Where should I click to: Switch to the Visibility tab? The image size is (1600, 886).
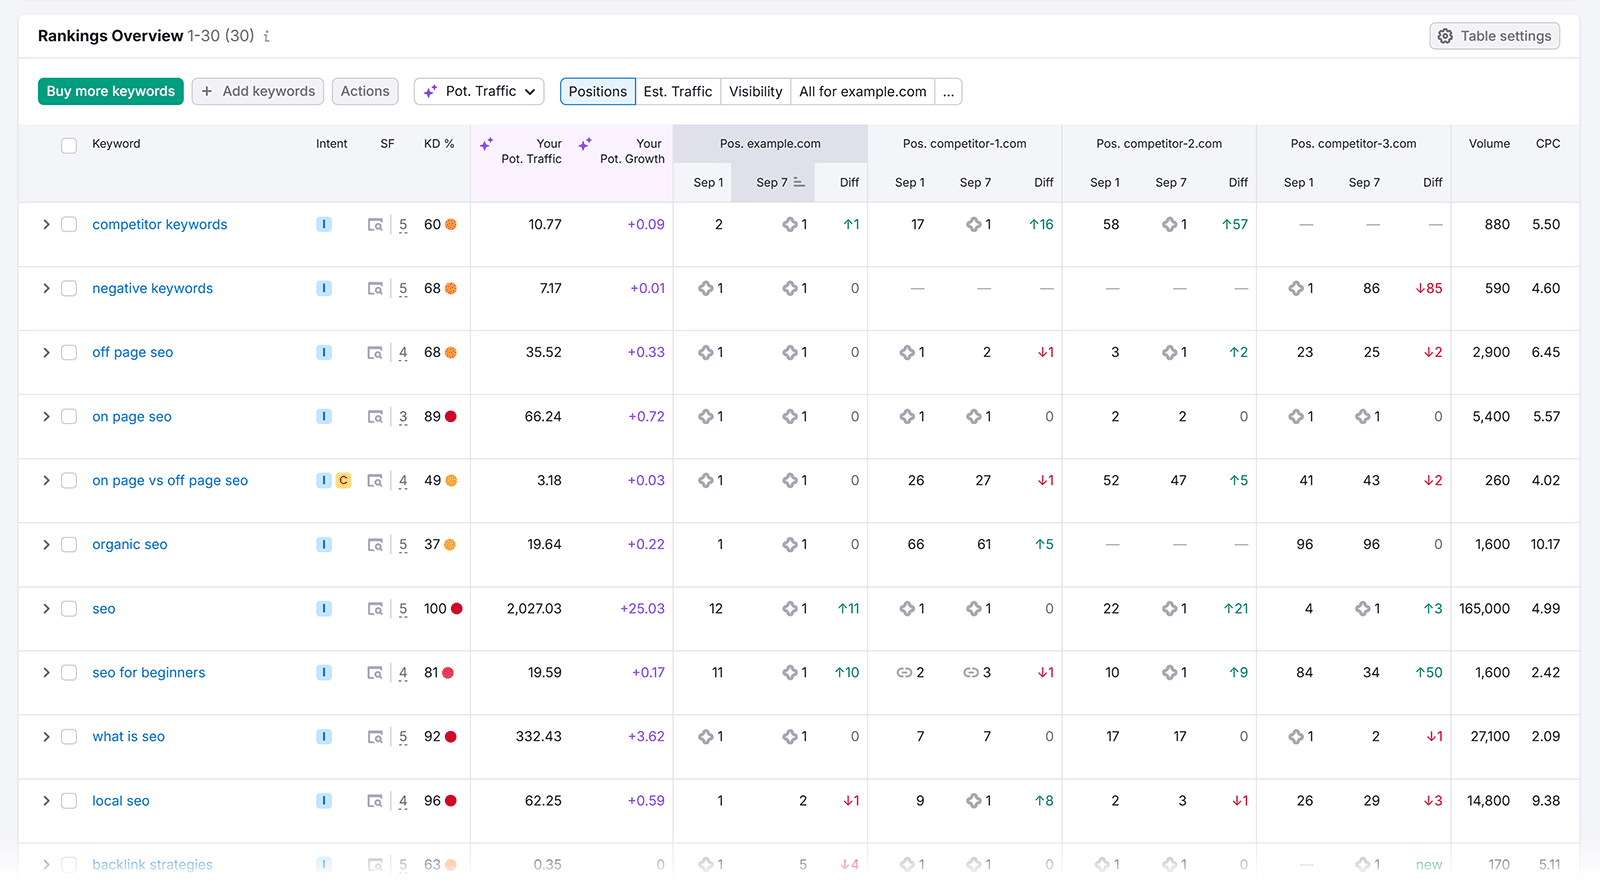pos(755,92)
